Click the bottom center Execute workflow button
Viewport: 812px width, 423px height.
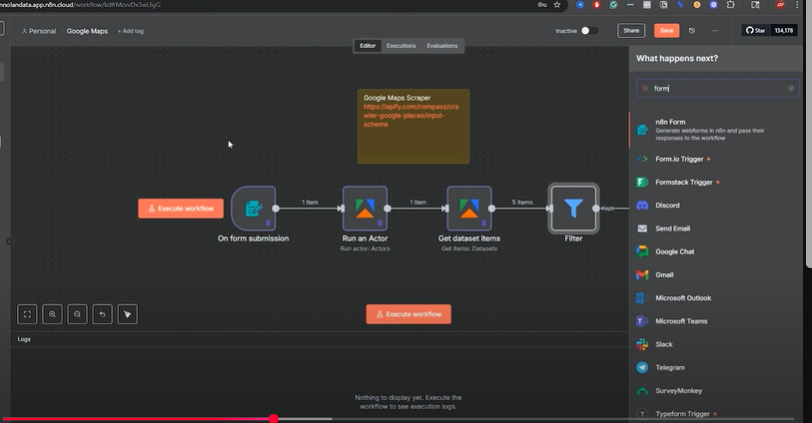point(409,314)
